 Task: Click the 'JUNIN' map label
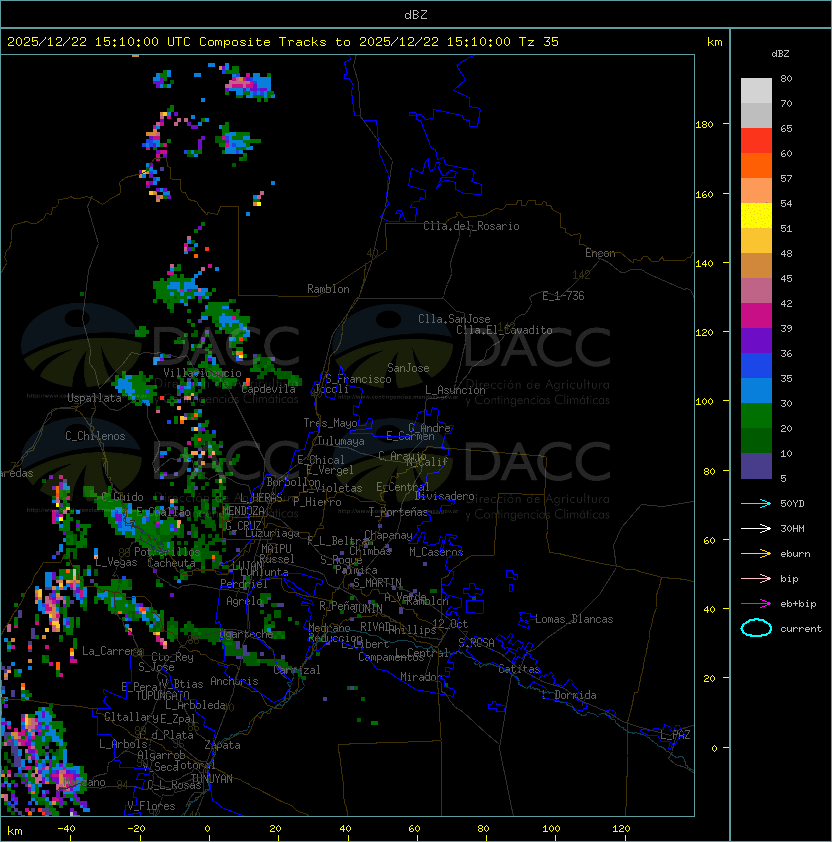click(x=368, y=608)
